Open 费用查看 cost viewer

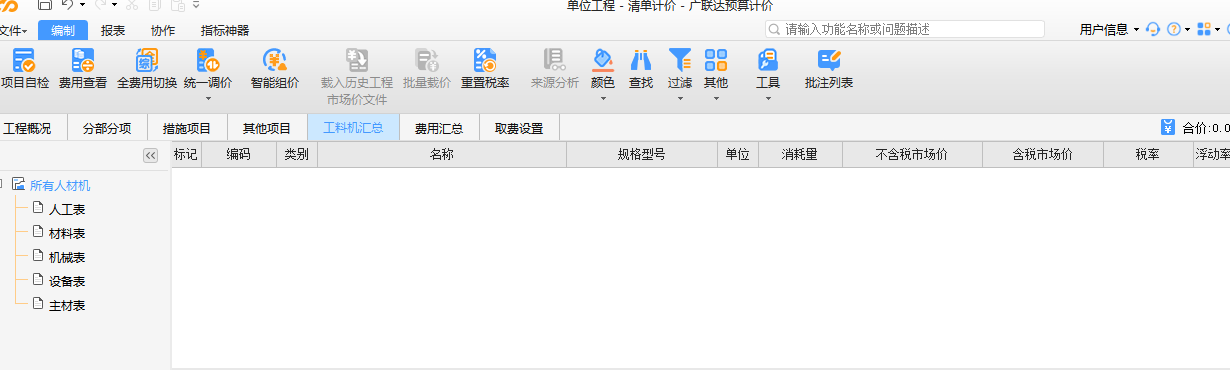(83, 69)
